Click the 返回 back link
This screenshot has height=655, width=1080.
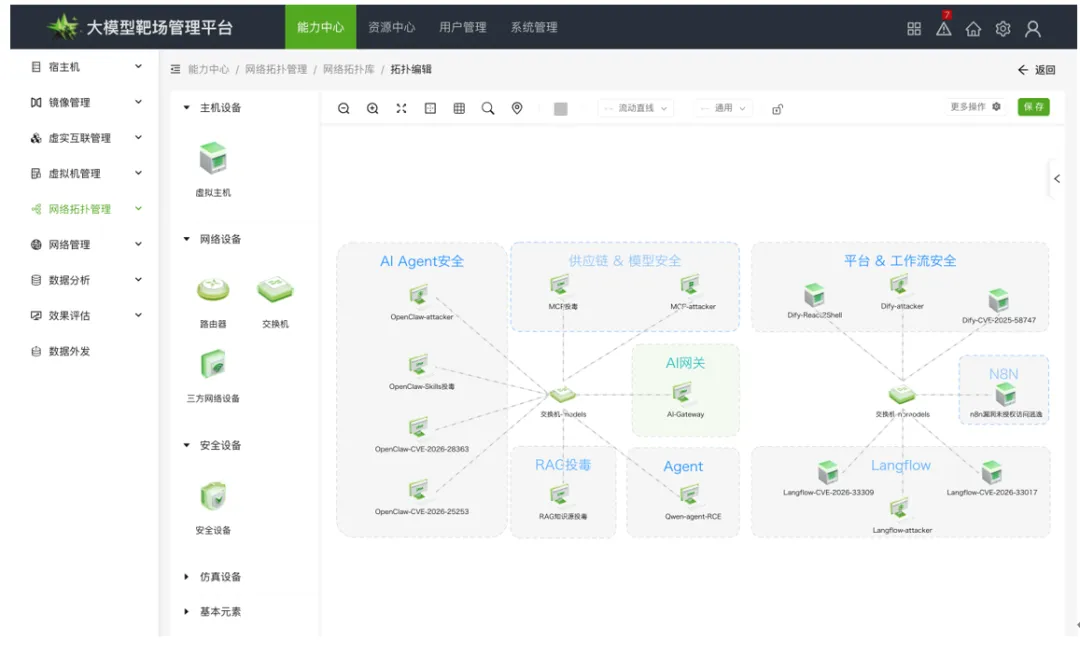click(x=1037, y=70)
